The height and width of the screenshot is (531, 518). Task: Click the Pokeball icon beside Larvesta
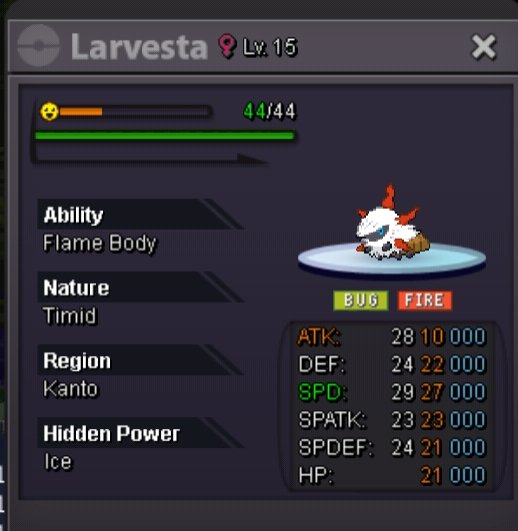(x=38, y=45)
